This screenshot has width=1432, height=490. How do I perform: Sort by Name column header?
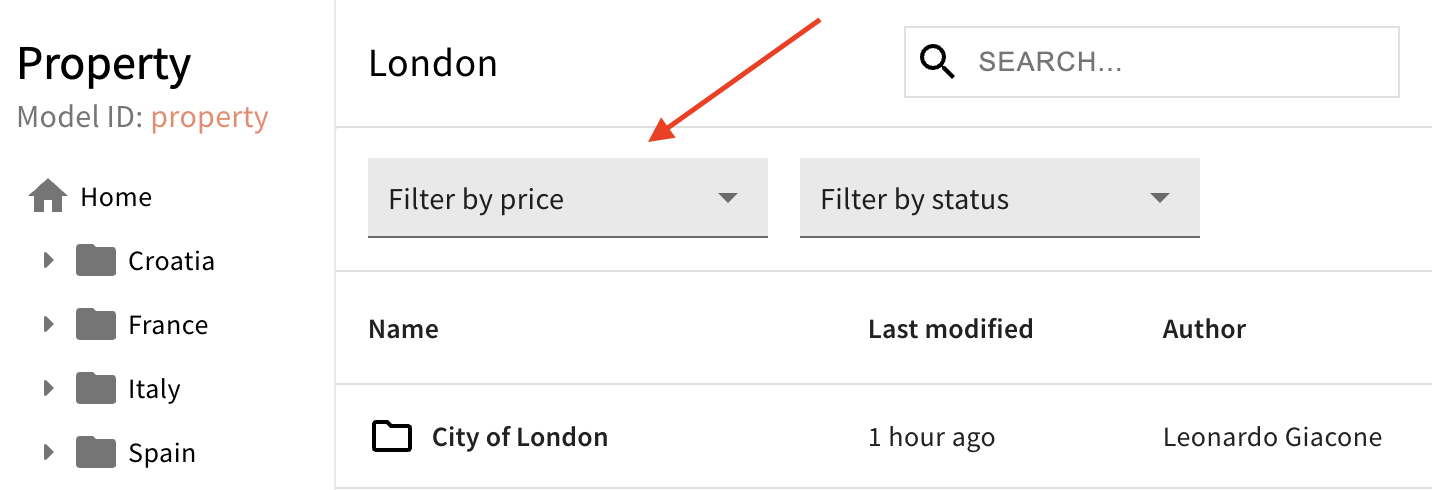(x=403, y=328)
